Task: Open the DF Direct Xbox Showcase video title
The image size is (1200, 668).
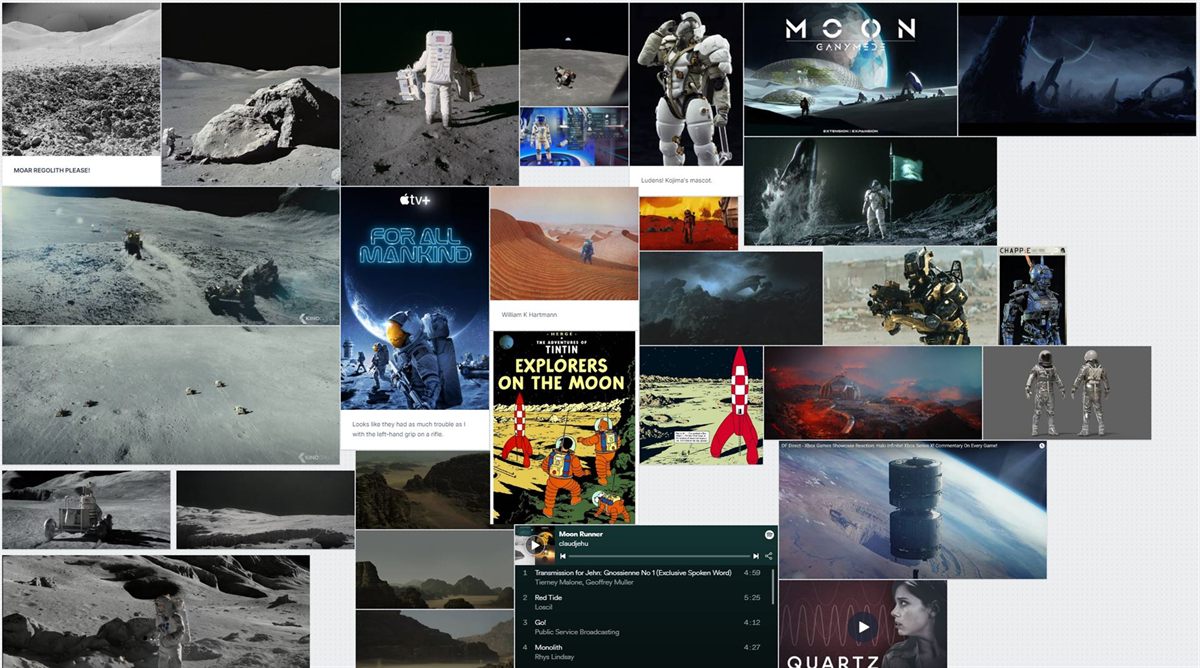Action: (889, 445)
